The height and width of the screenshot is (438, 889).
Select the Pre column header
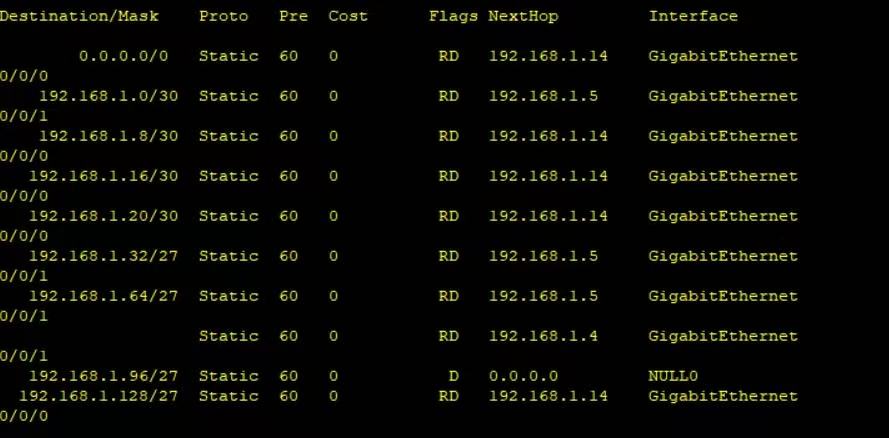click(293, 16)
